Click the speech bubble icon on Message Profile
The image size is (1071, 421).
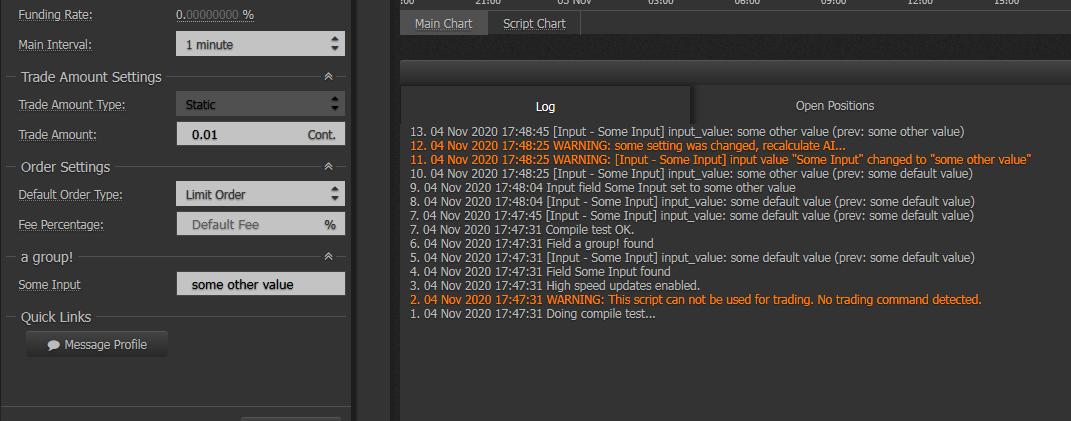pos(54,345)
